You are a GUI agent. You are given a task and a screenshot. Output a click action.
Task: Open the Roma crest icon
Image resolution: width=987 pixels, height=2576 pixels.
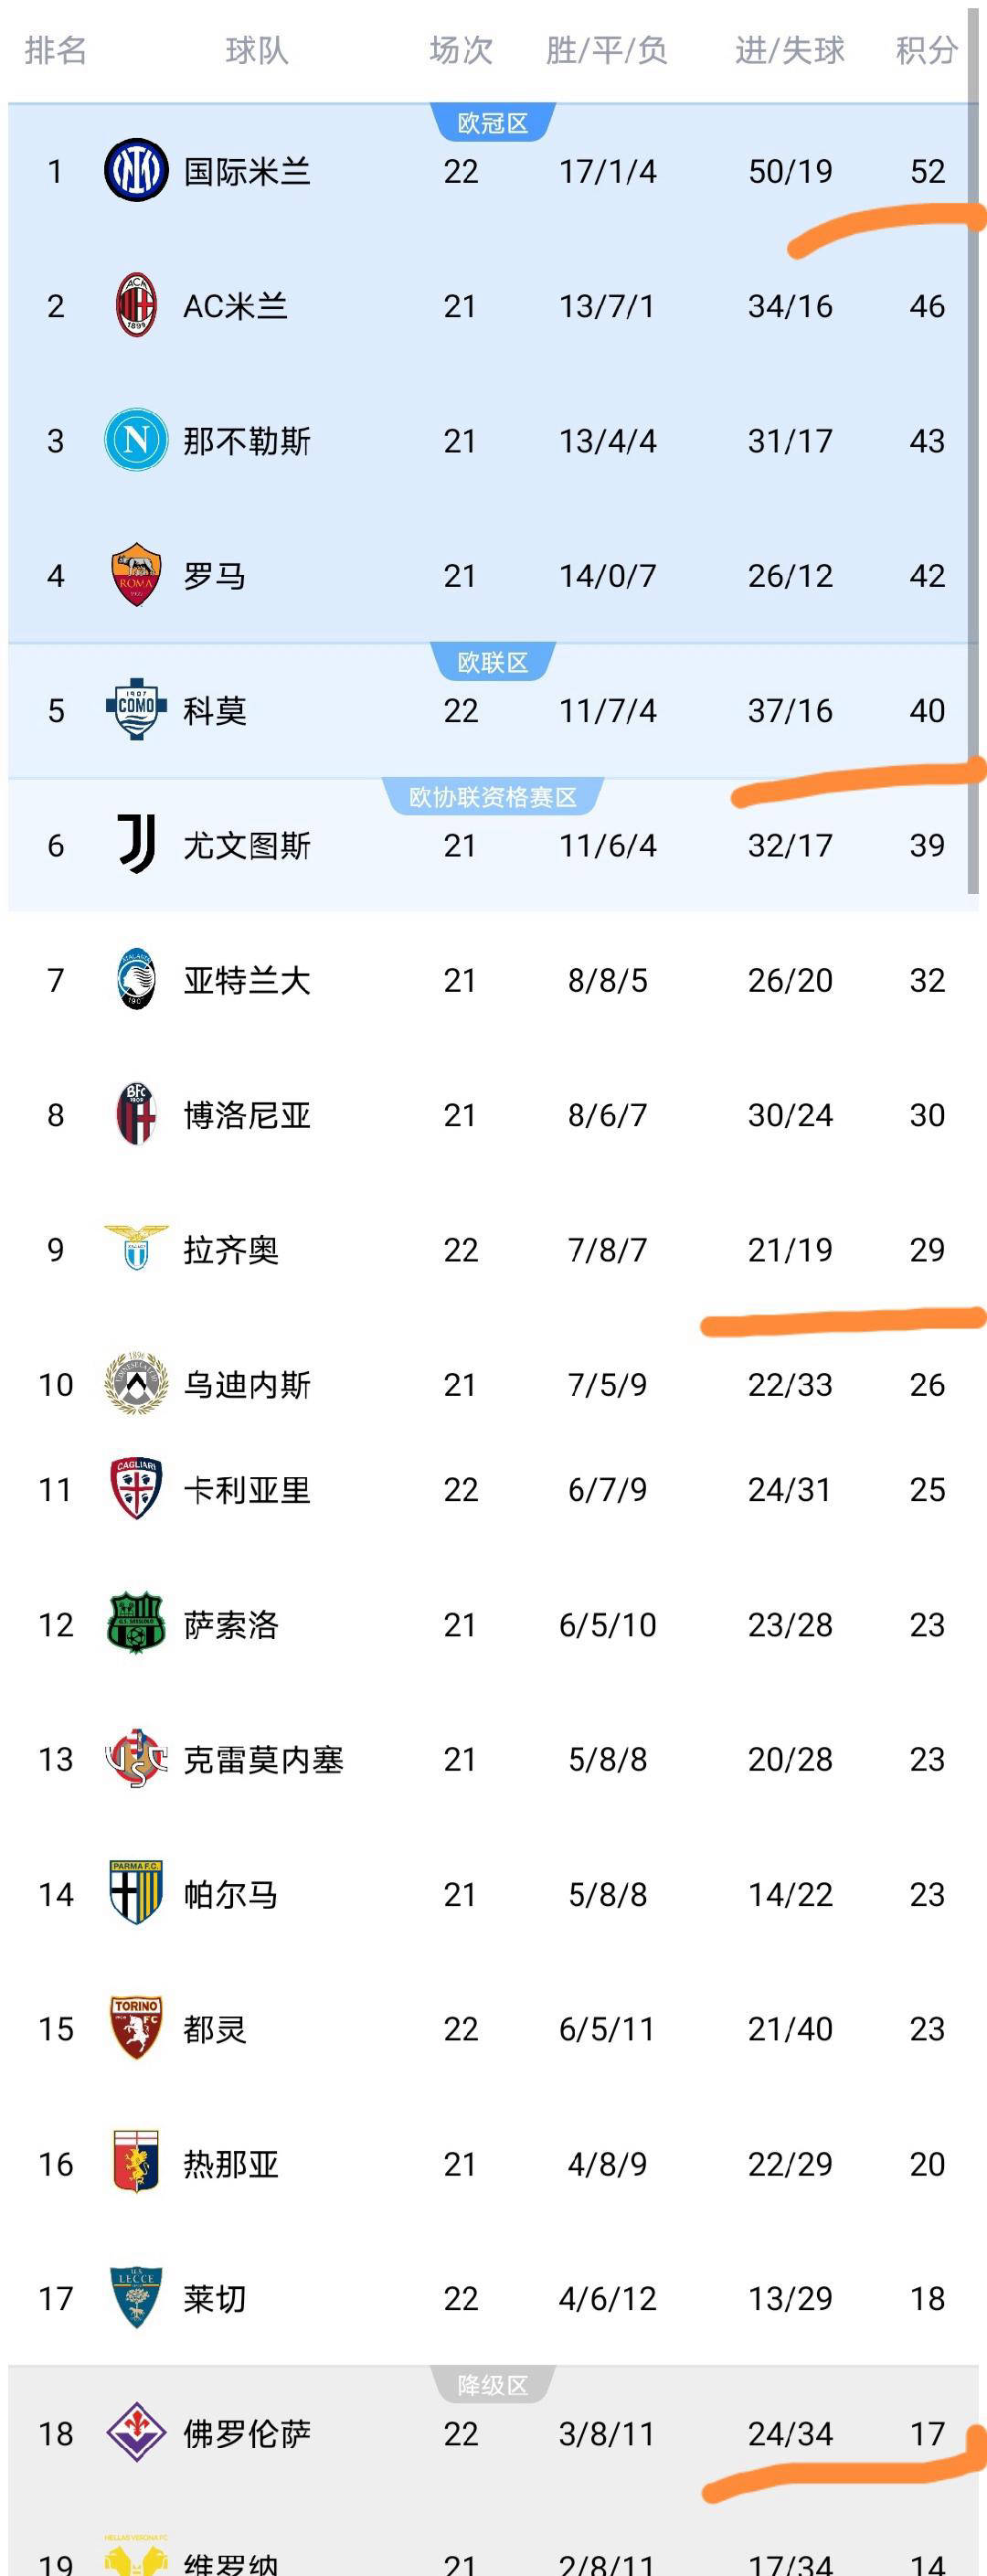pos(136,575)
